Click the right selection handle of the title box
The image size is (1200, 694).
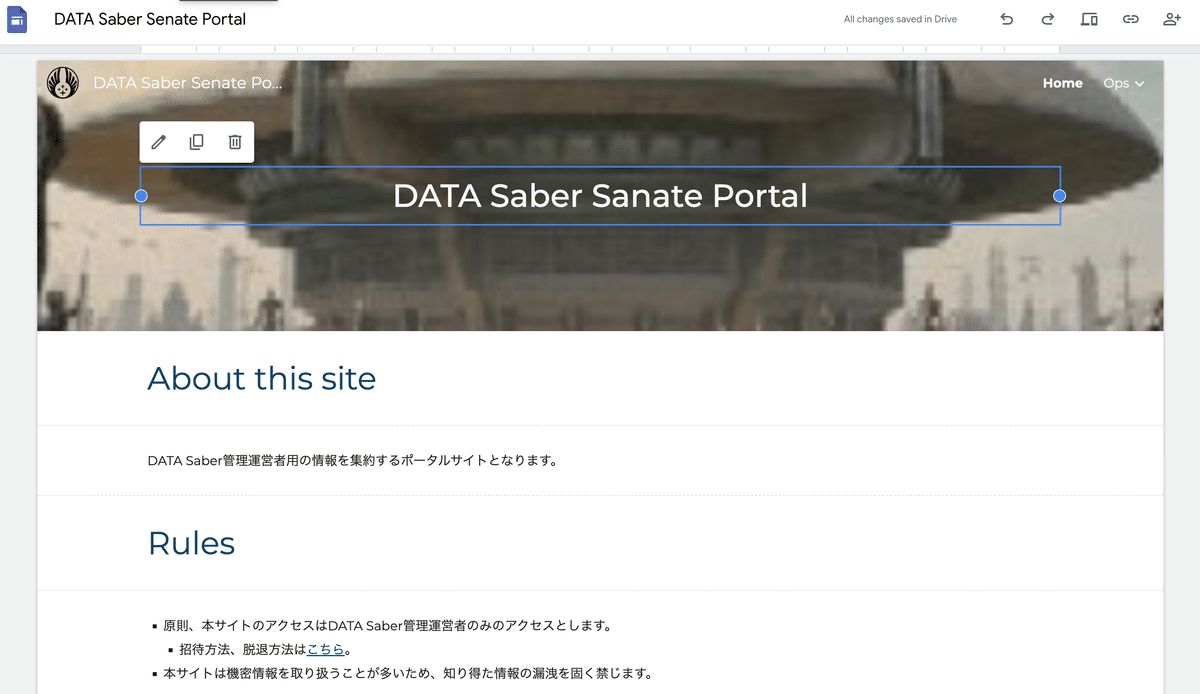(x=1060, y=196)
